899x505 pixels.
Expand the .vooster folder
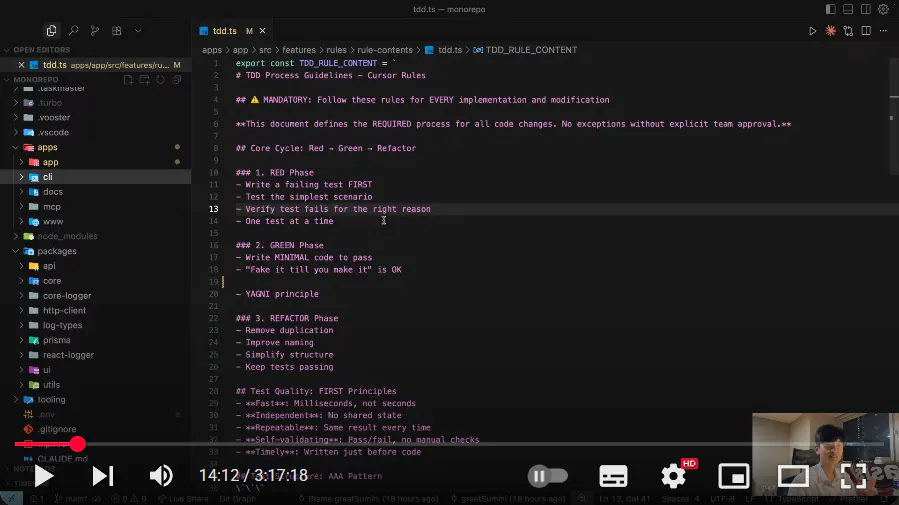(15, 118)
